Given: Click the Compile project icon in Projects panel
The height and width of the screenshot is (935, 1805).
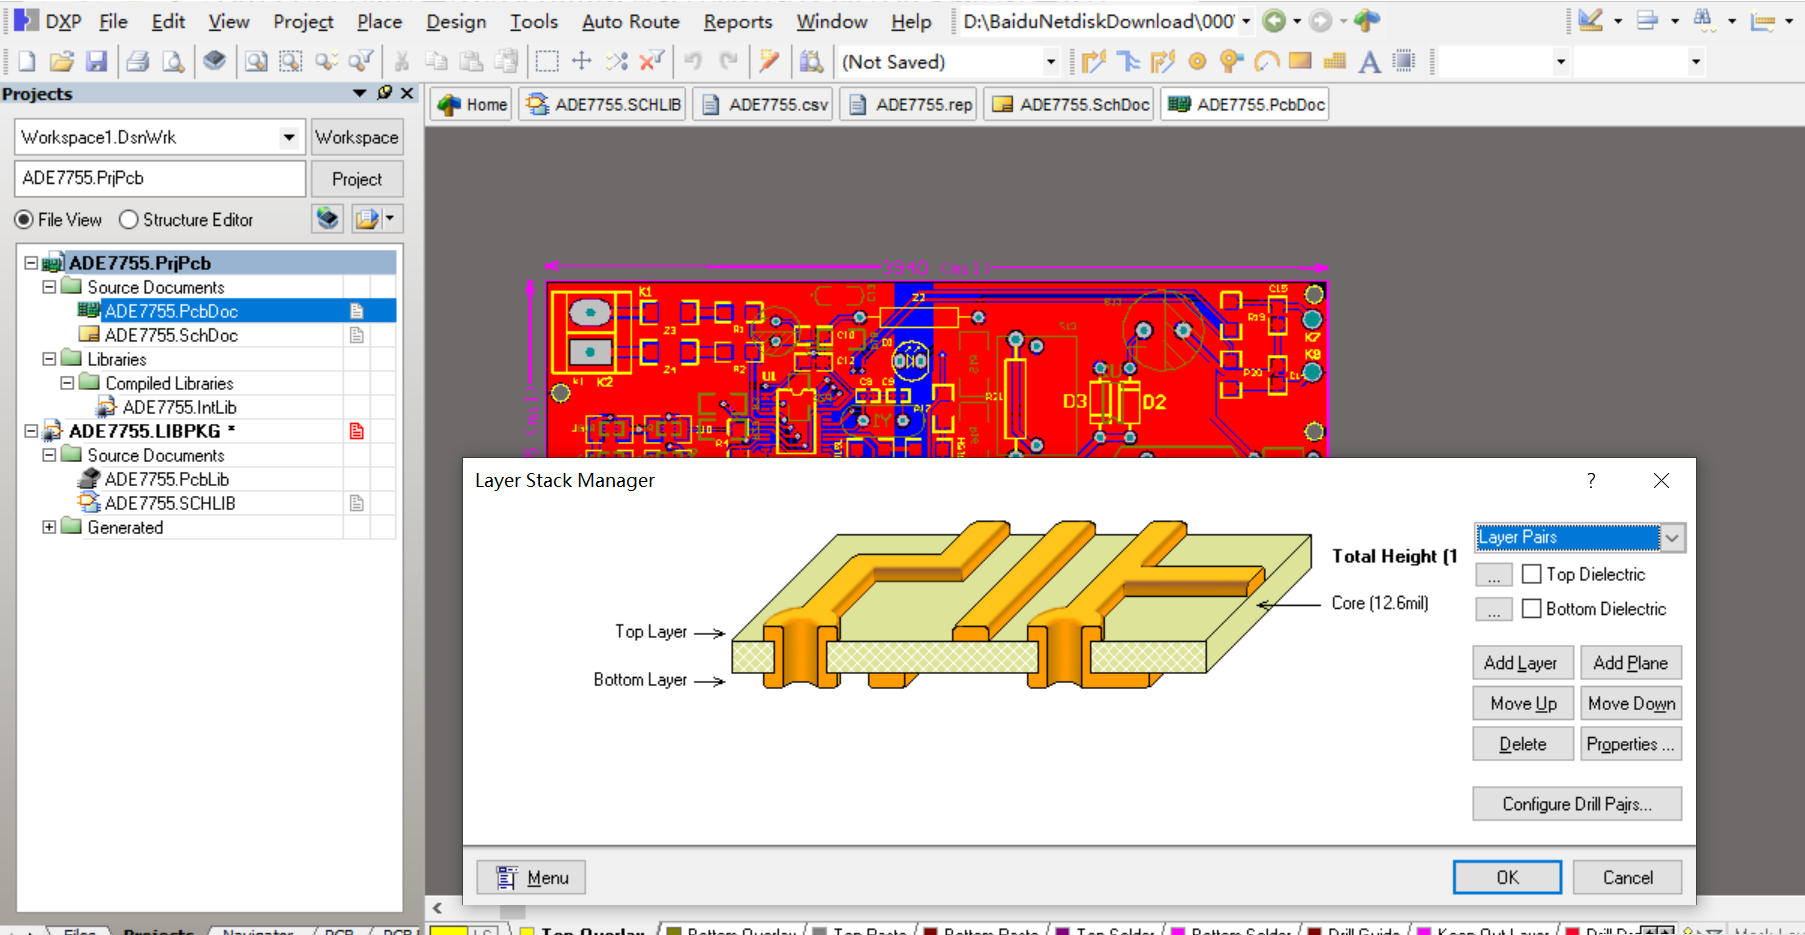Looking at the screenshot, I should point(328,218).
